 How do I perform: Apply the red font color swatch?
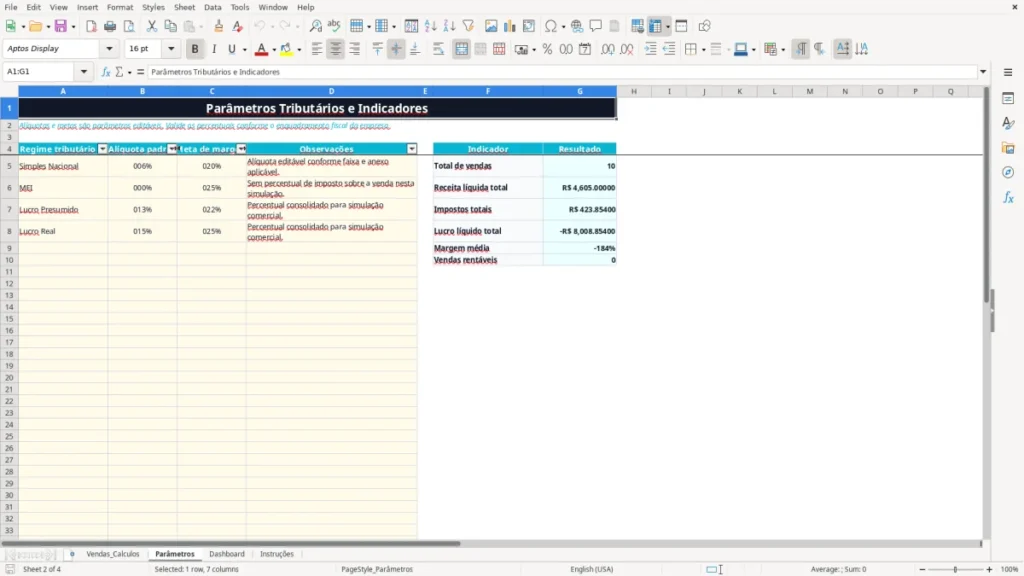261,49
